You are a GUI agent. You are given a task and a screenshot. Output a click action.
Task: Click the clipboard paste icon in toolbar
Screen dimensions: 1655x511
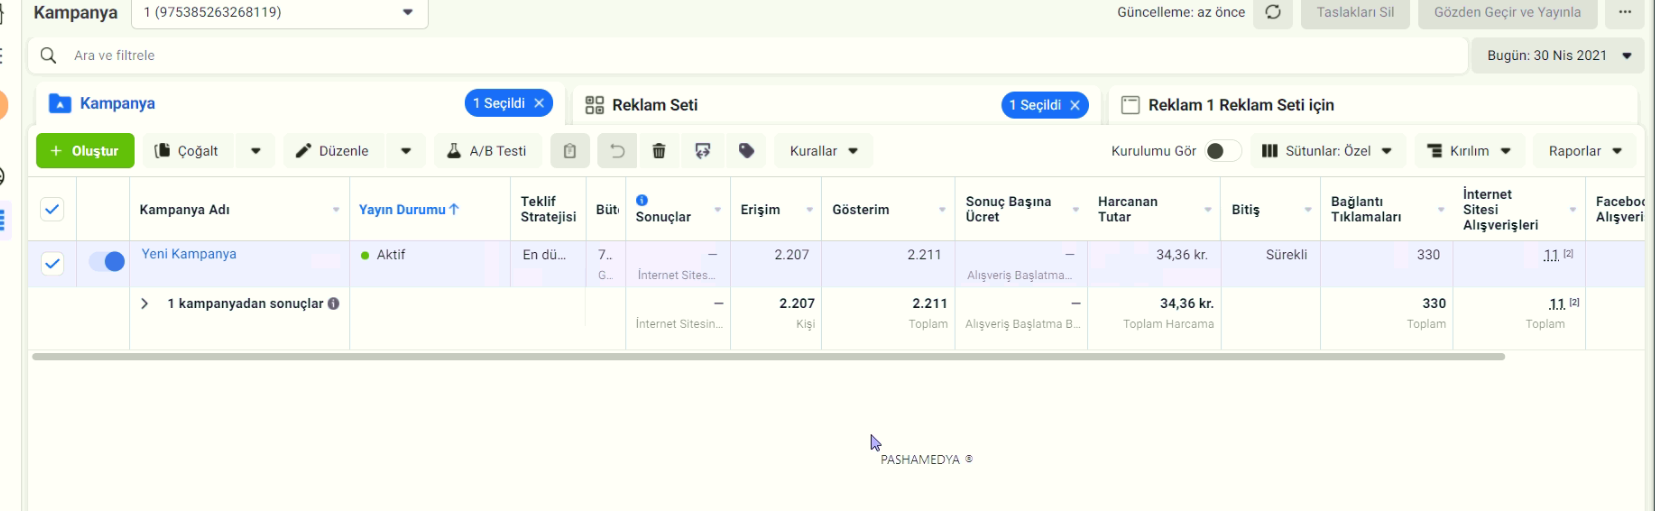click(570, 151)
